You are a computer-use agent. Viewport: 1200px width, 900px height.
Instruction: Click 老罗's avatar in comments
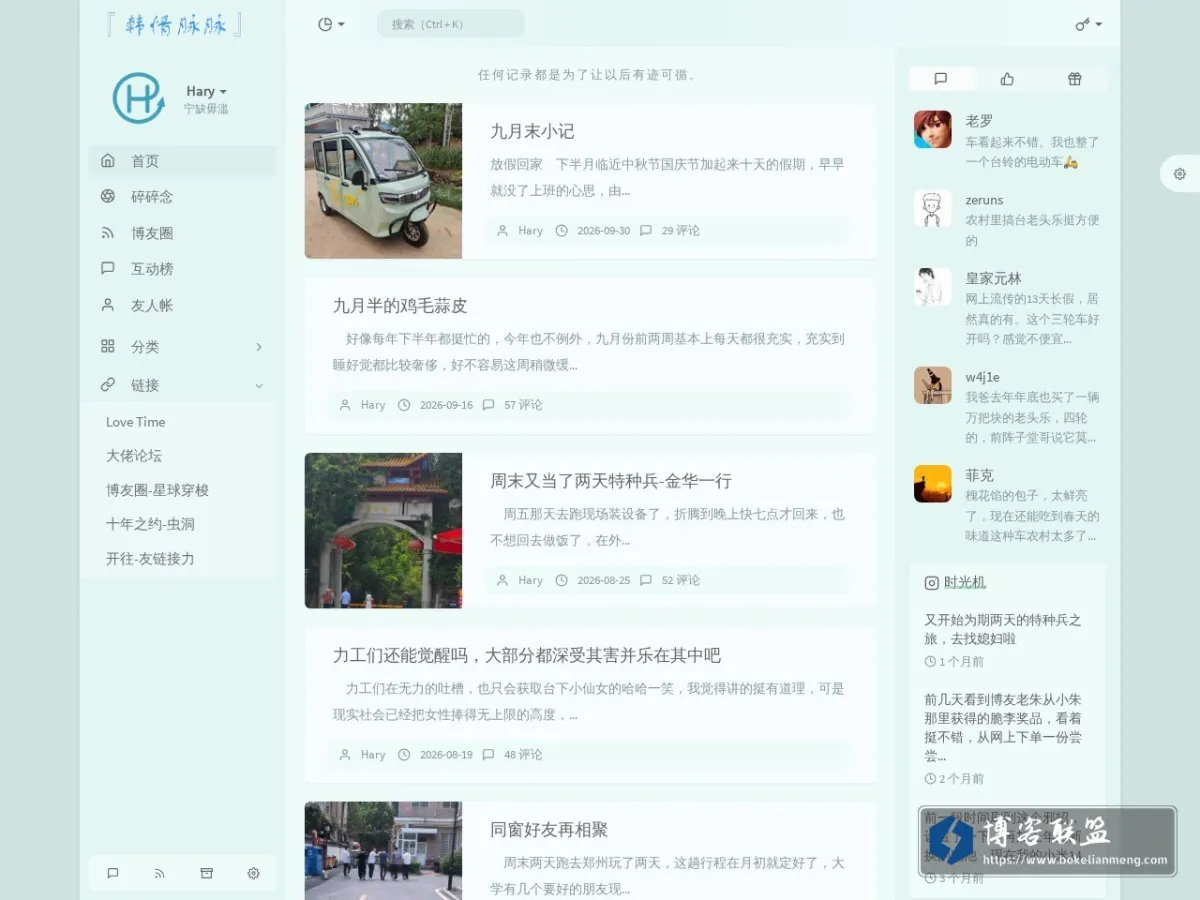pyautogui.click(x=933, y=129)
